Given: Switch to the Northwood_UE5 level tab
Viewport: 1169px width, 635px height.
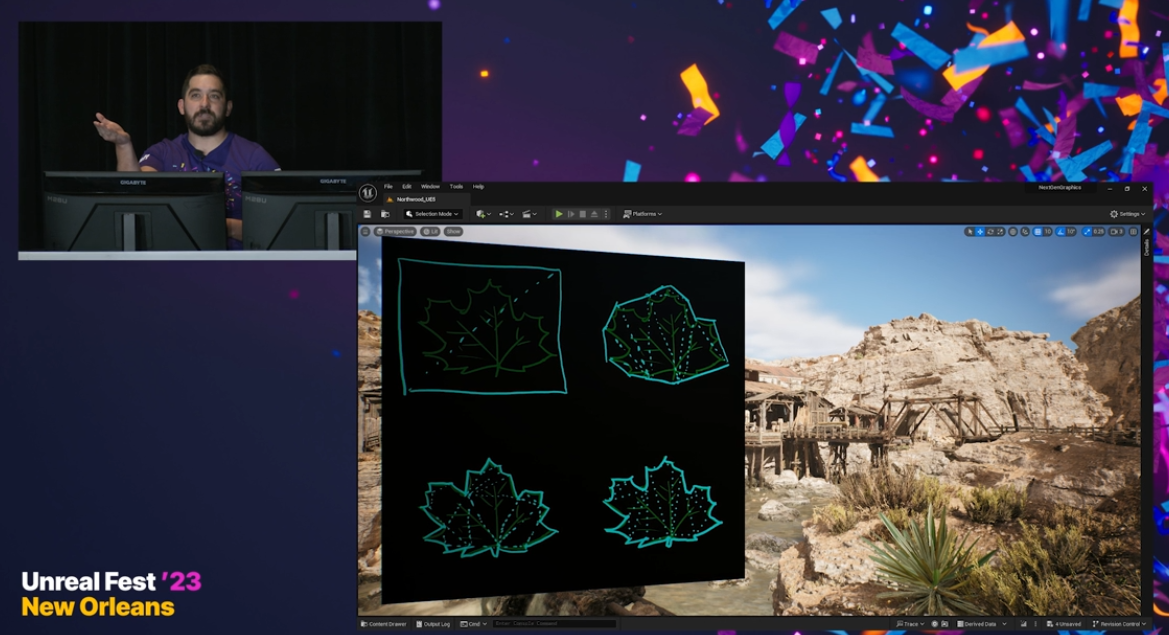Looking at the screenshot, I should 415,199.
